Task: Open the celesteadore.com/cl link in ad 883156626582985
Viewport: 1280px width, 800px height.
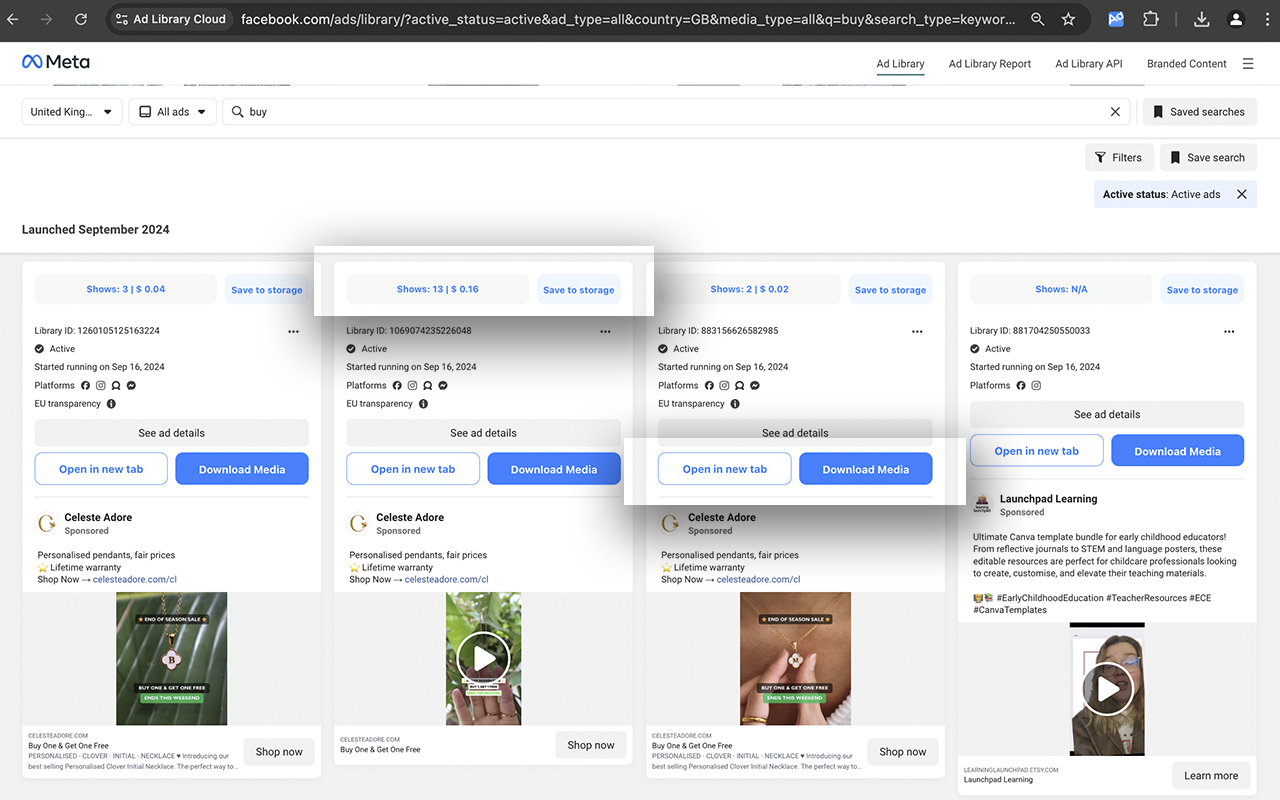Action: [759, 579]
